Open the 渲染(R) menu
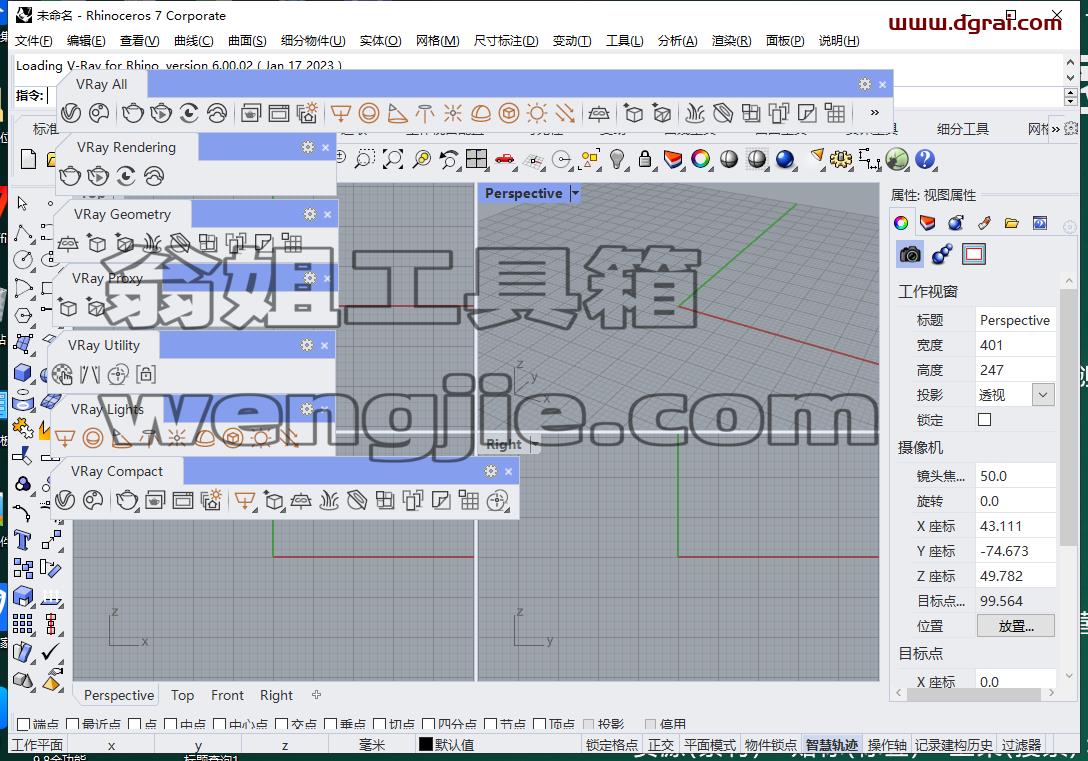 pos(731,41)
